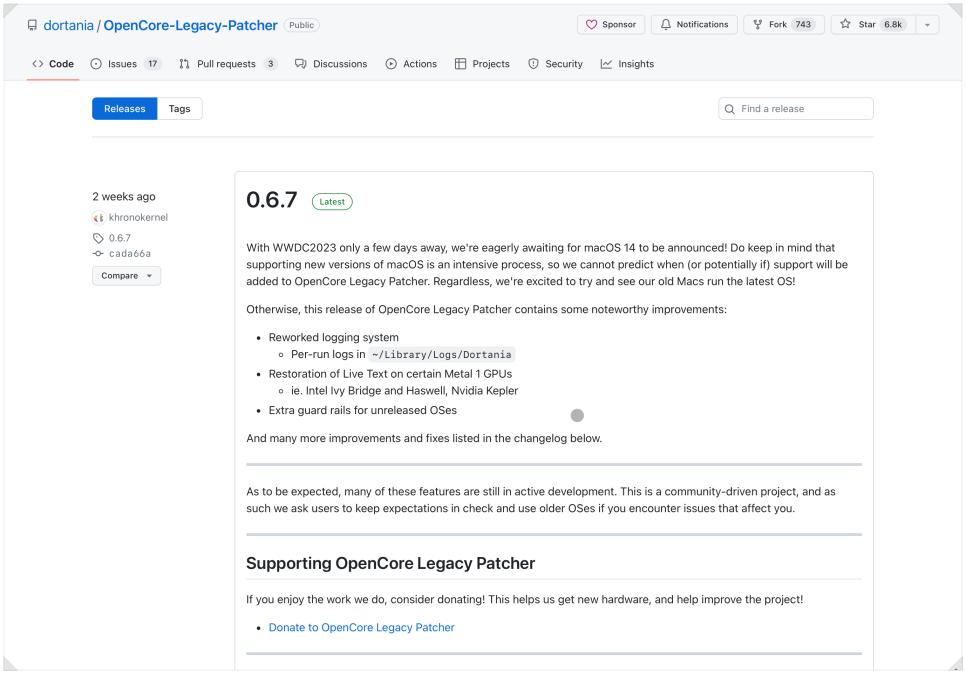Click the Actions play icon
The width and height of the screenshot is (966, 674).
[391, 64]
